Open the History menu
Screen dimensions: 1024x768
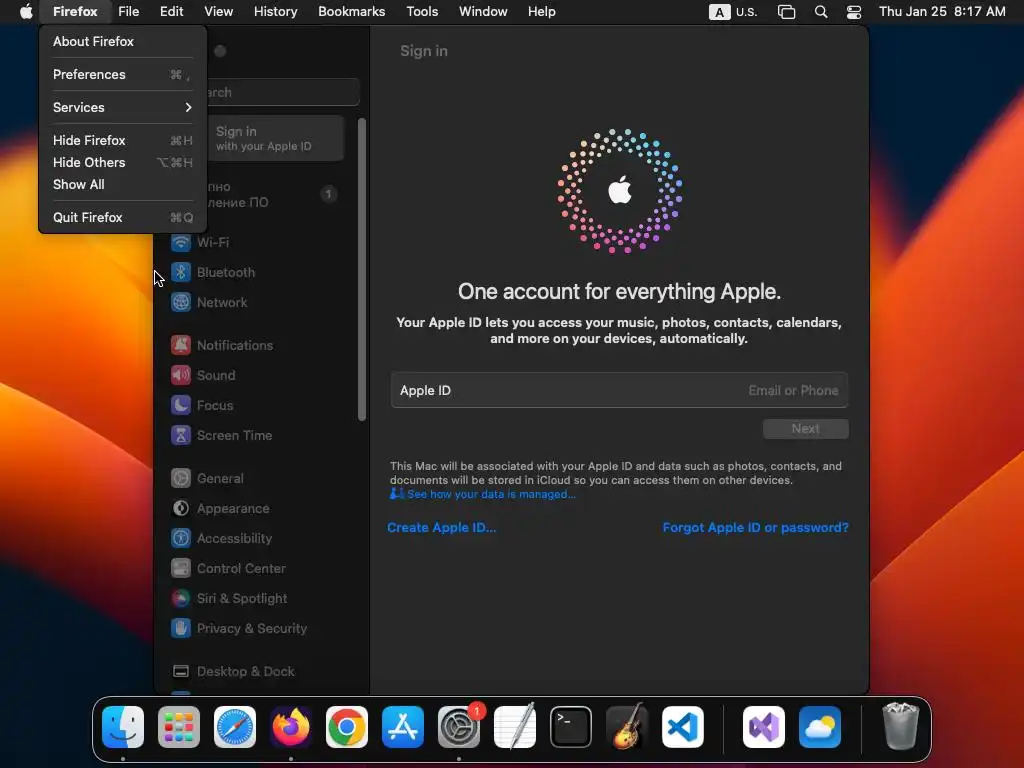tap(276, 11)
